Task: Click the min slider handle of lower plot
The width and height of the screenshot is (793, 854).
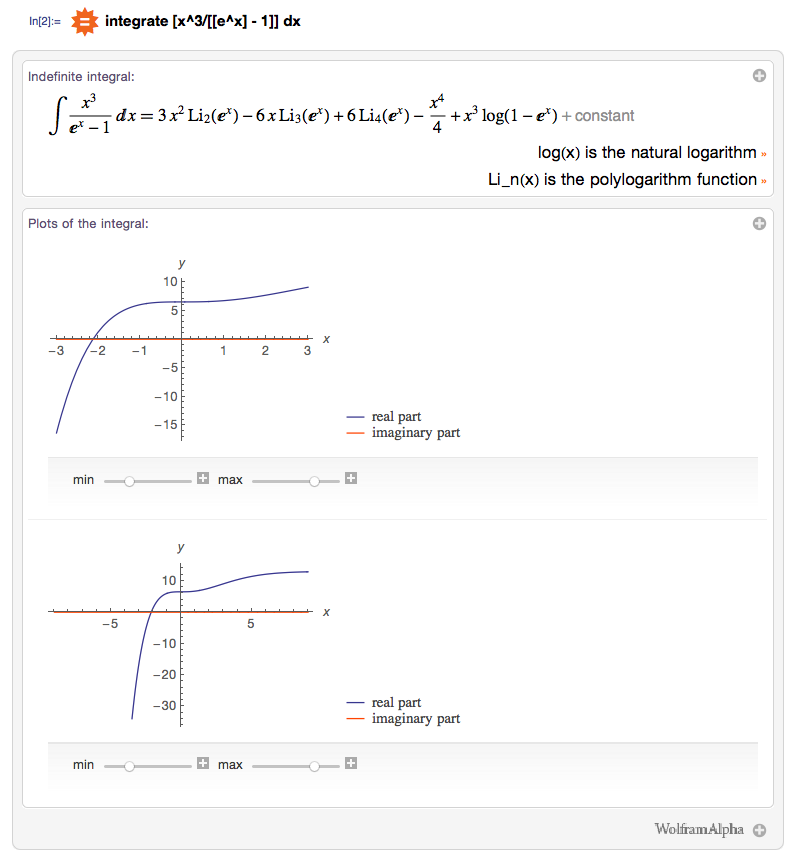Action: point(129,766)
